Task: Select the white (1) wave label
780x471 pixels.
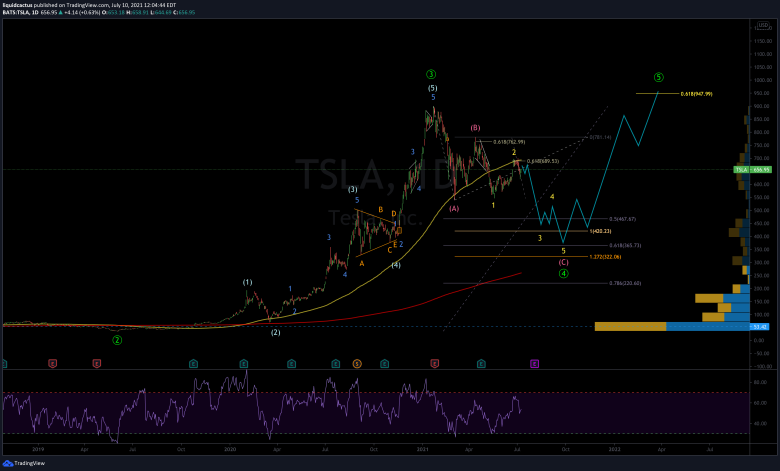Action: pyautogui.click(x=247, y=282)
